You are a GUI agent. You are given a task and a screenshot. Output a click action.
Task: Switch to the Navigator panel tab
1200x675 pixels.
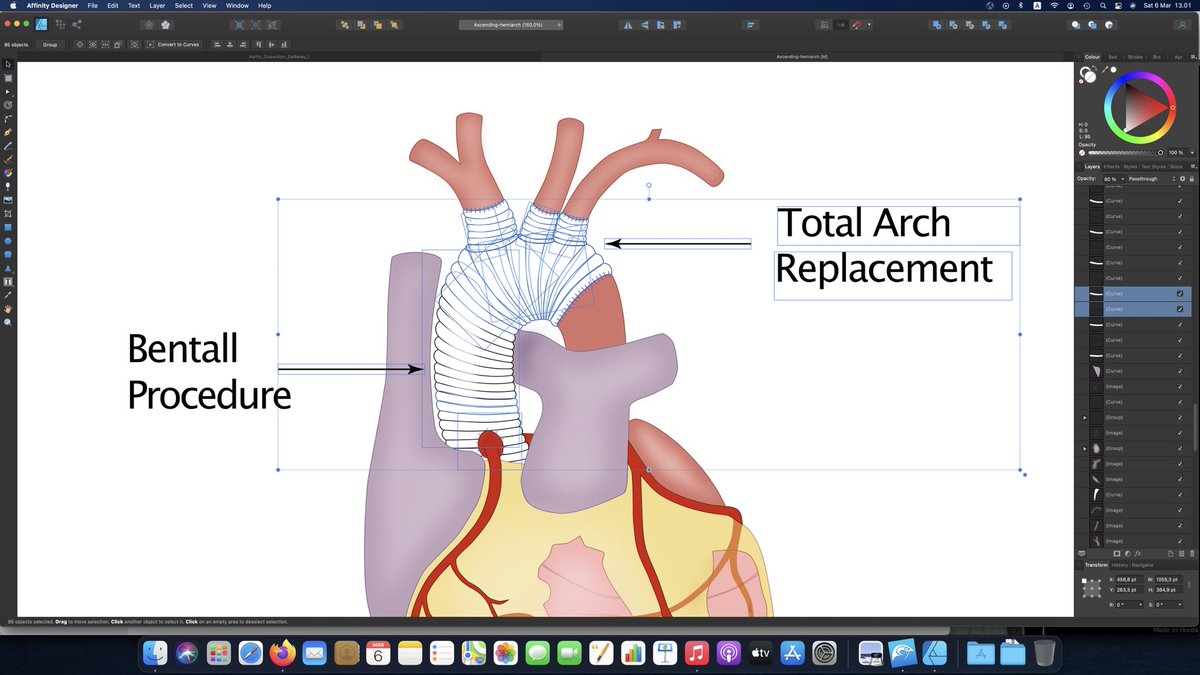(x=1143, y=565)
